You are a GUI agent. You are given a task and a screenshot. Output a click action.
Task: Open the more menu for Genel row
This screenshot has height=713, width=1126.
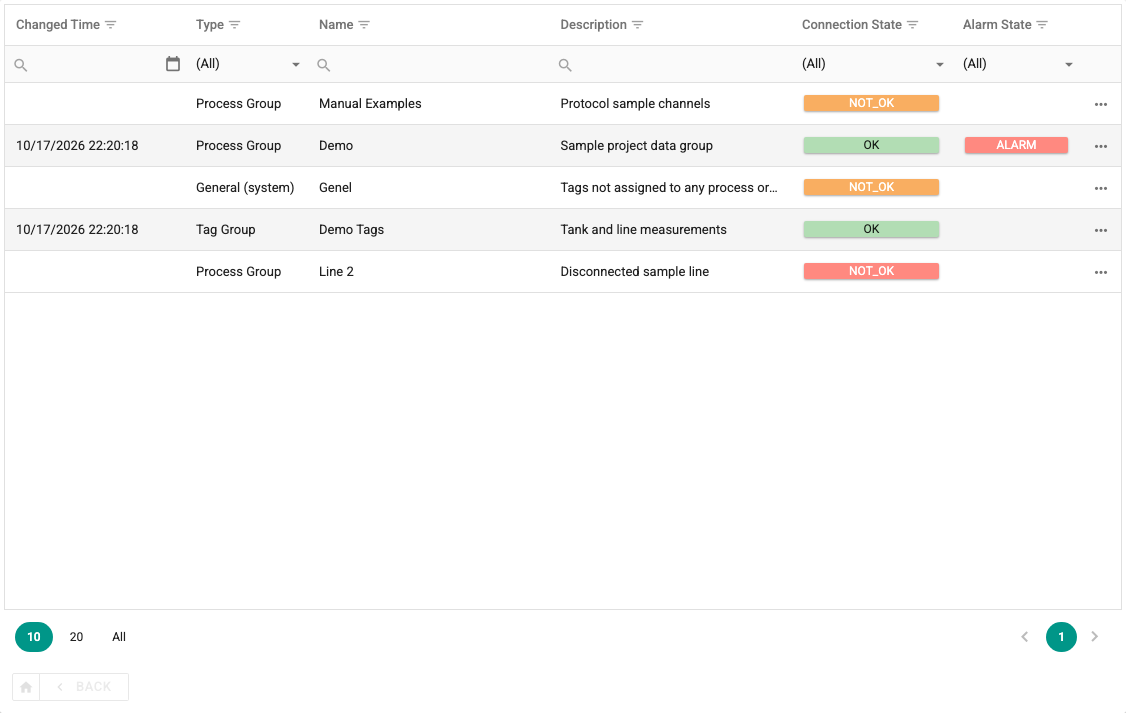[1101, 188]
